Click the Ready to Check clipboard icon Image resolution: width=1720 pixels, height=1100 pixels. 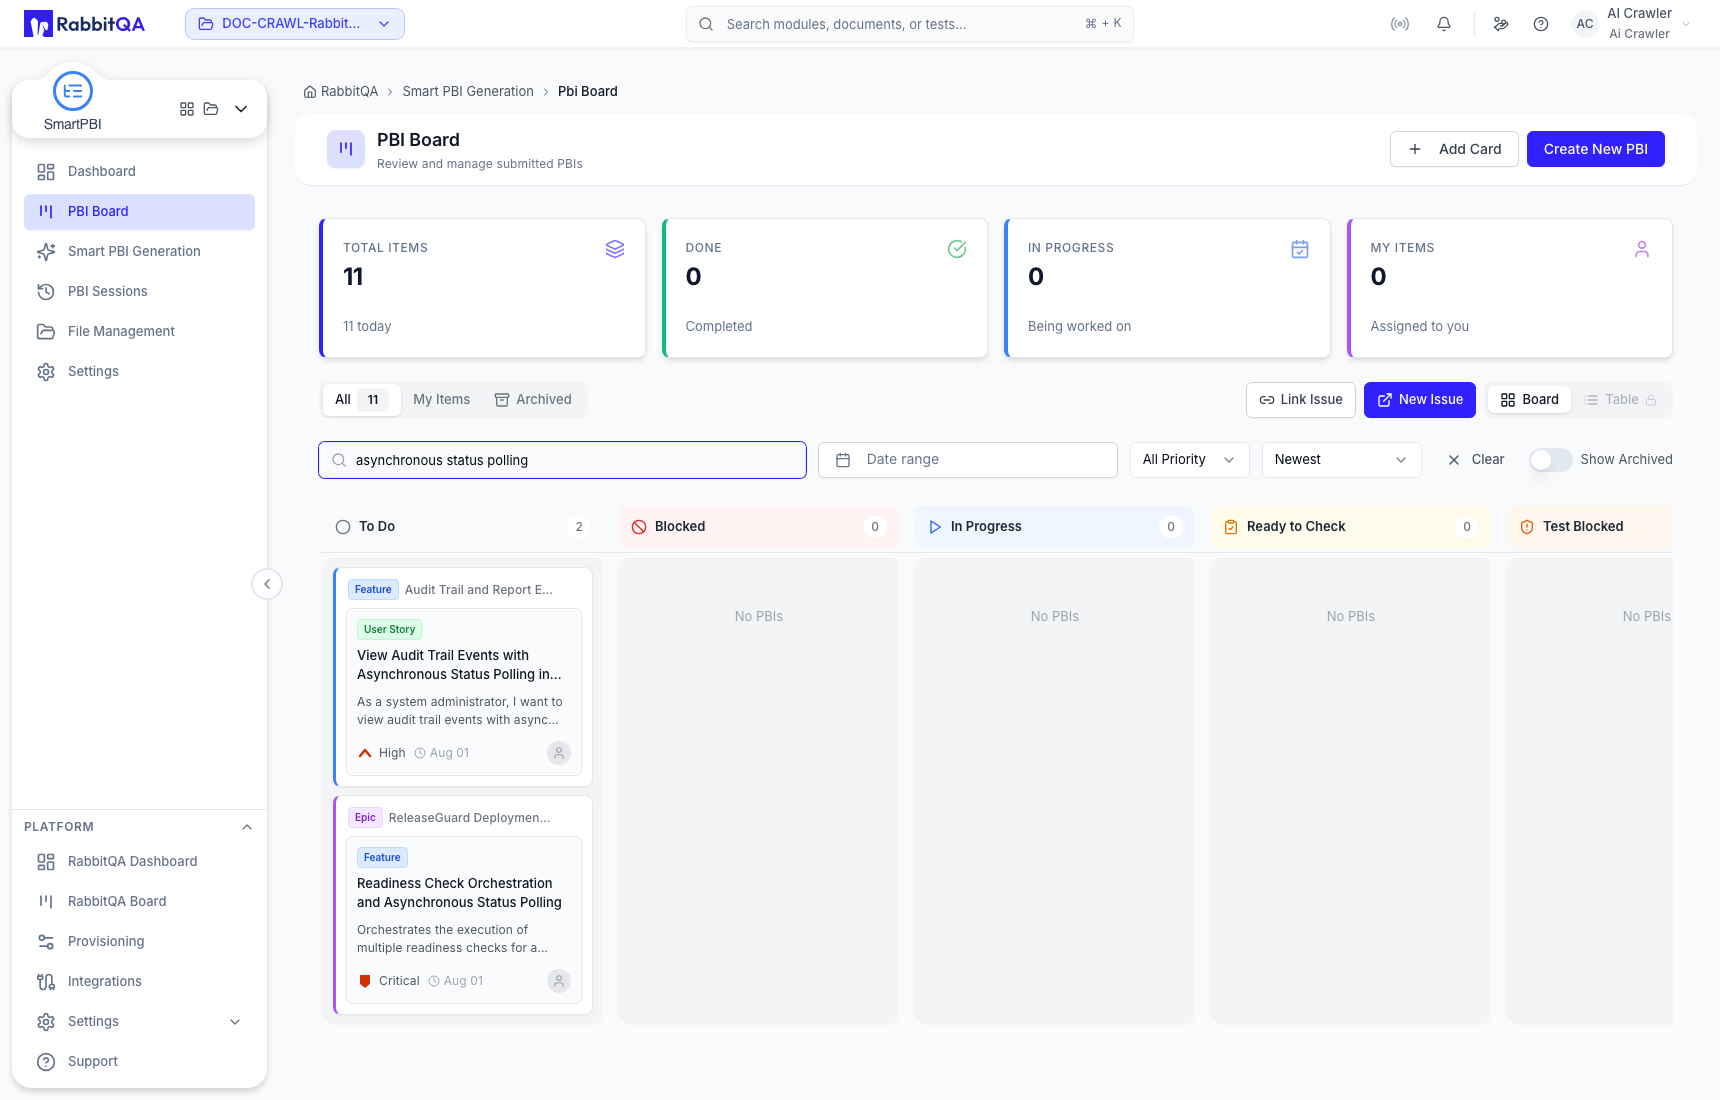click(x=1231, y=527)
